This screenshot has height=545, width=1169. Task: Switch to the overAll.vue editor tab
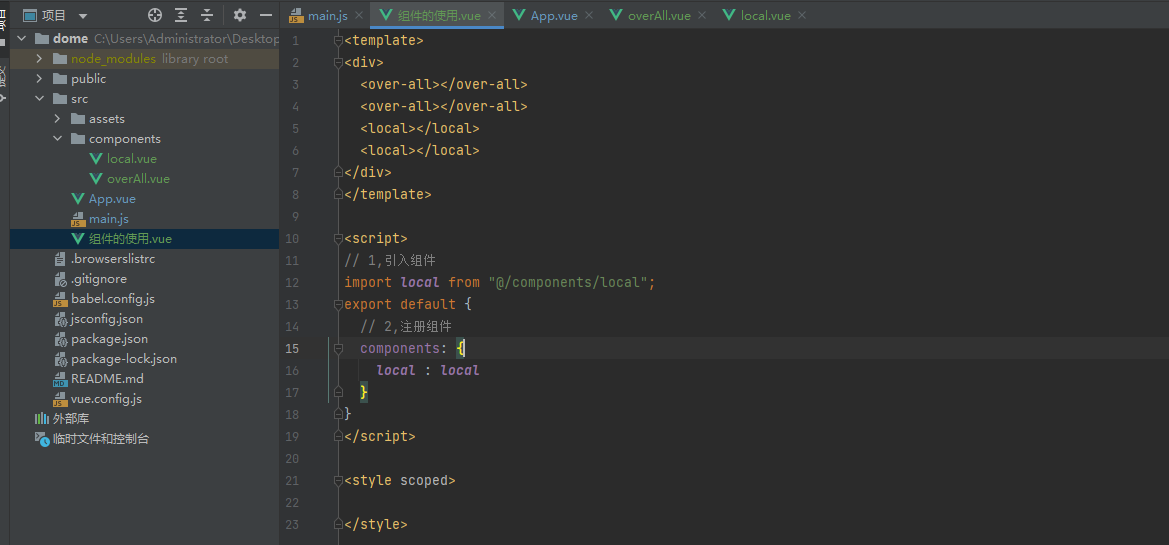[x=660, y=15]
